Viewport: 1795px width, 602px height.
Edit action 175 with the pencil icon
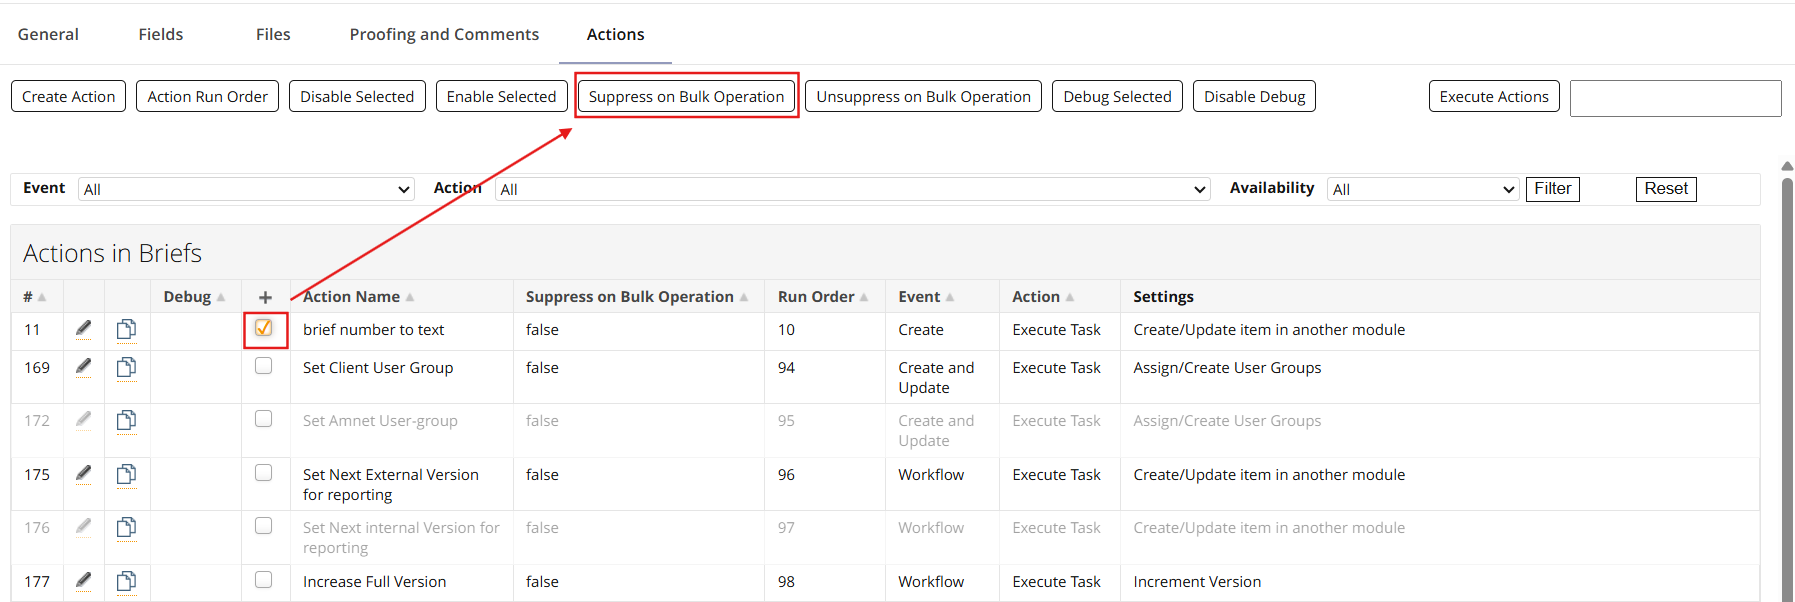pos(84,474)
